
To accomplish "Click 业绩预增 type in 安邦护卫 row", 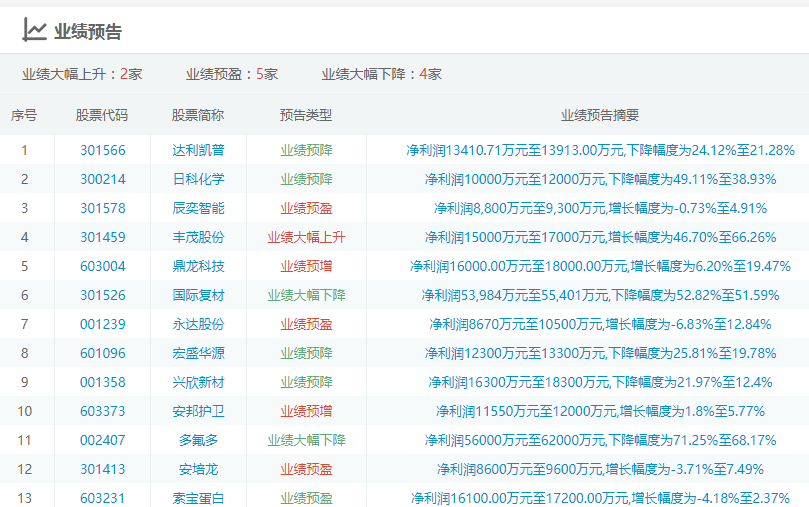I will (x=306, y=411).
